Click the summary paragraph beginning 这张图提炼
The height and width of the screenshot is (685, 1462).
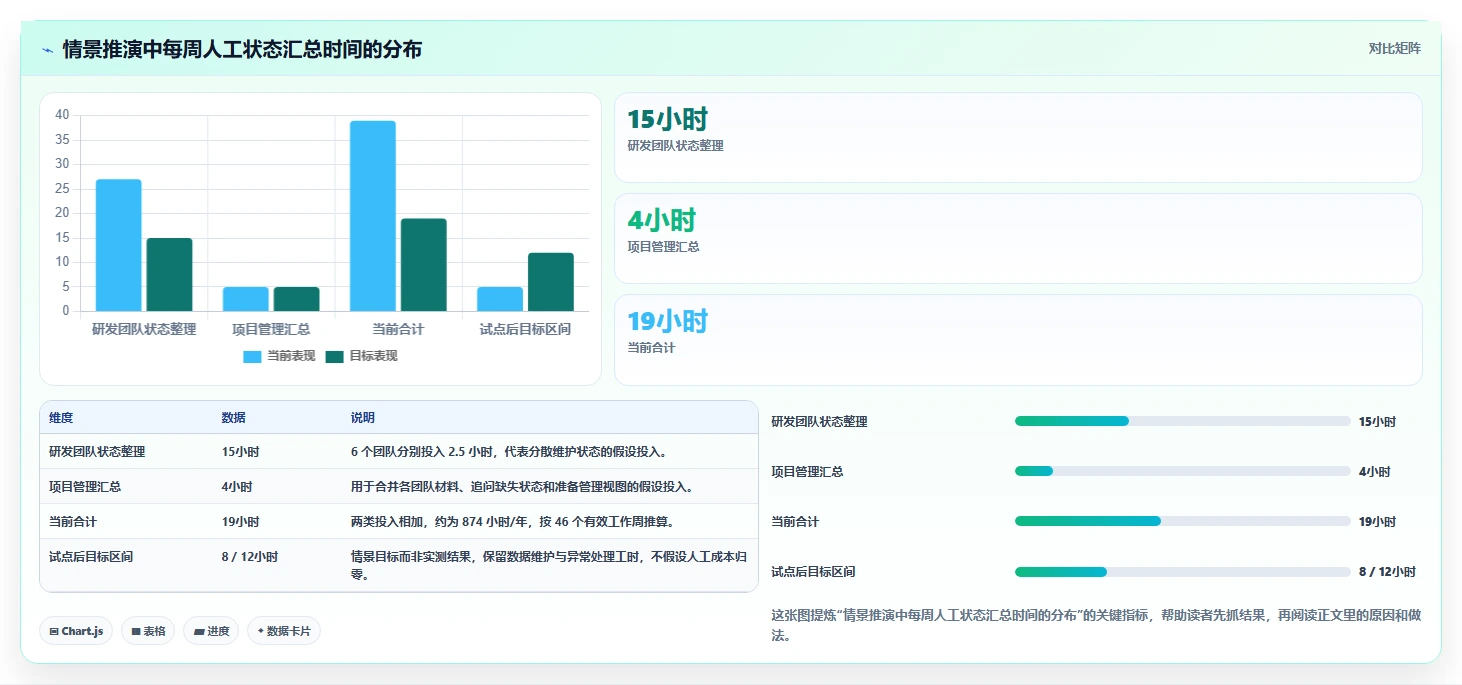coord(1096,625)
